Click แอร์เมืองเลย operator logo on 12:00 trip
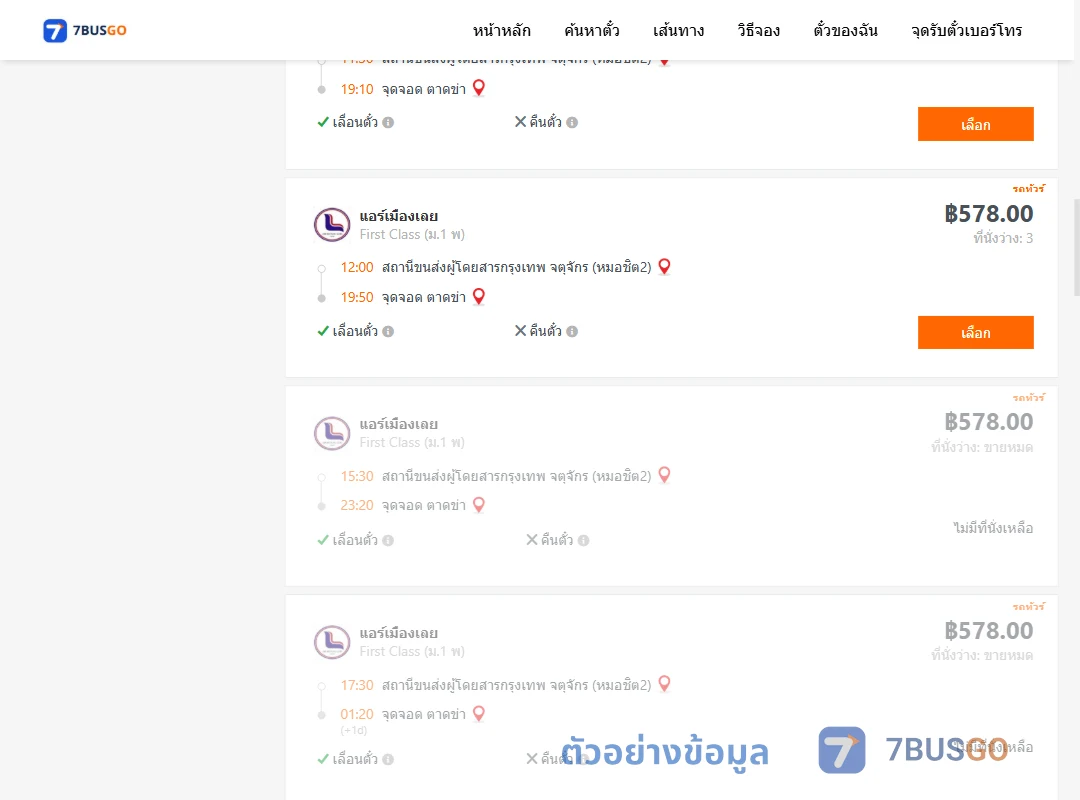This screenshot has height=800, width=1080. tap(332, 225)
